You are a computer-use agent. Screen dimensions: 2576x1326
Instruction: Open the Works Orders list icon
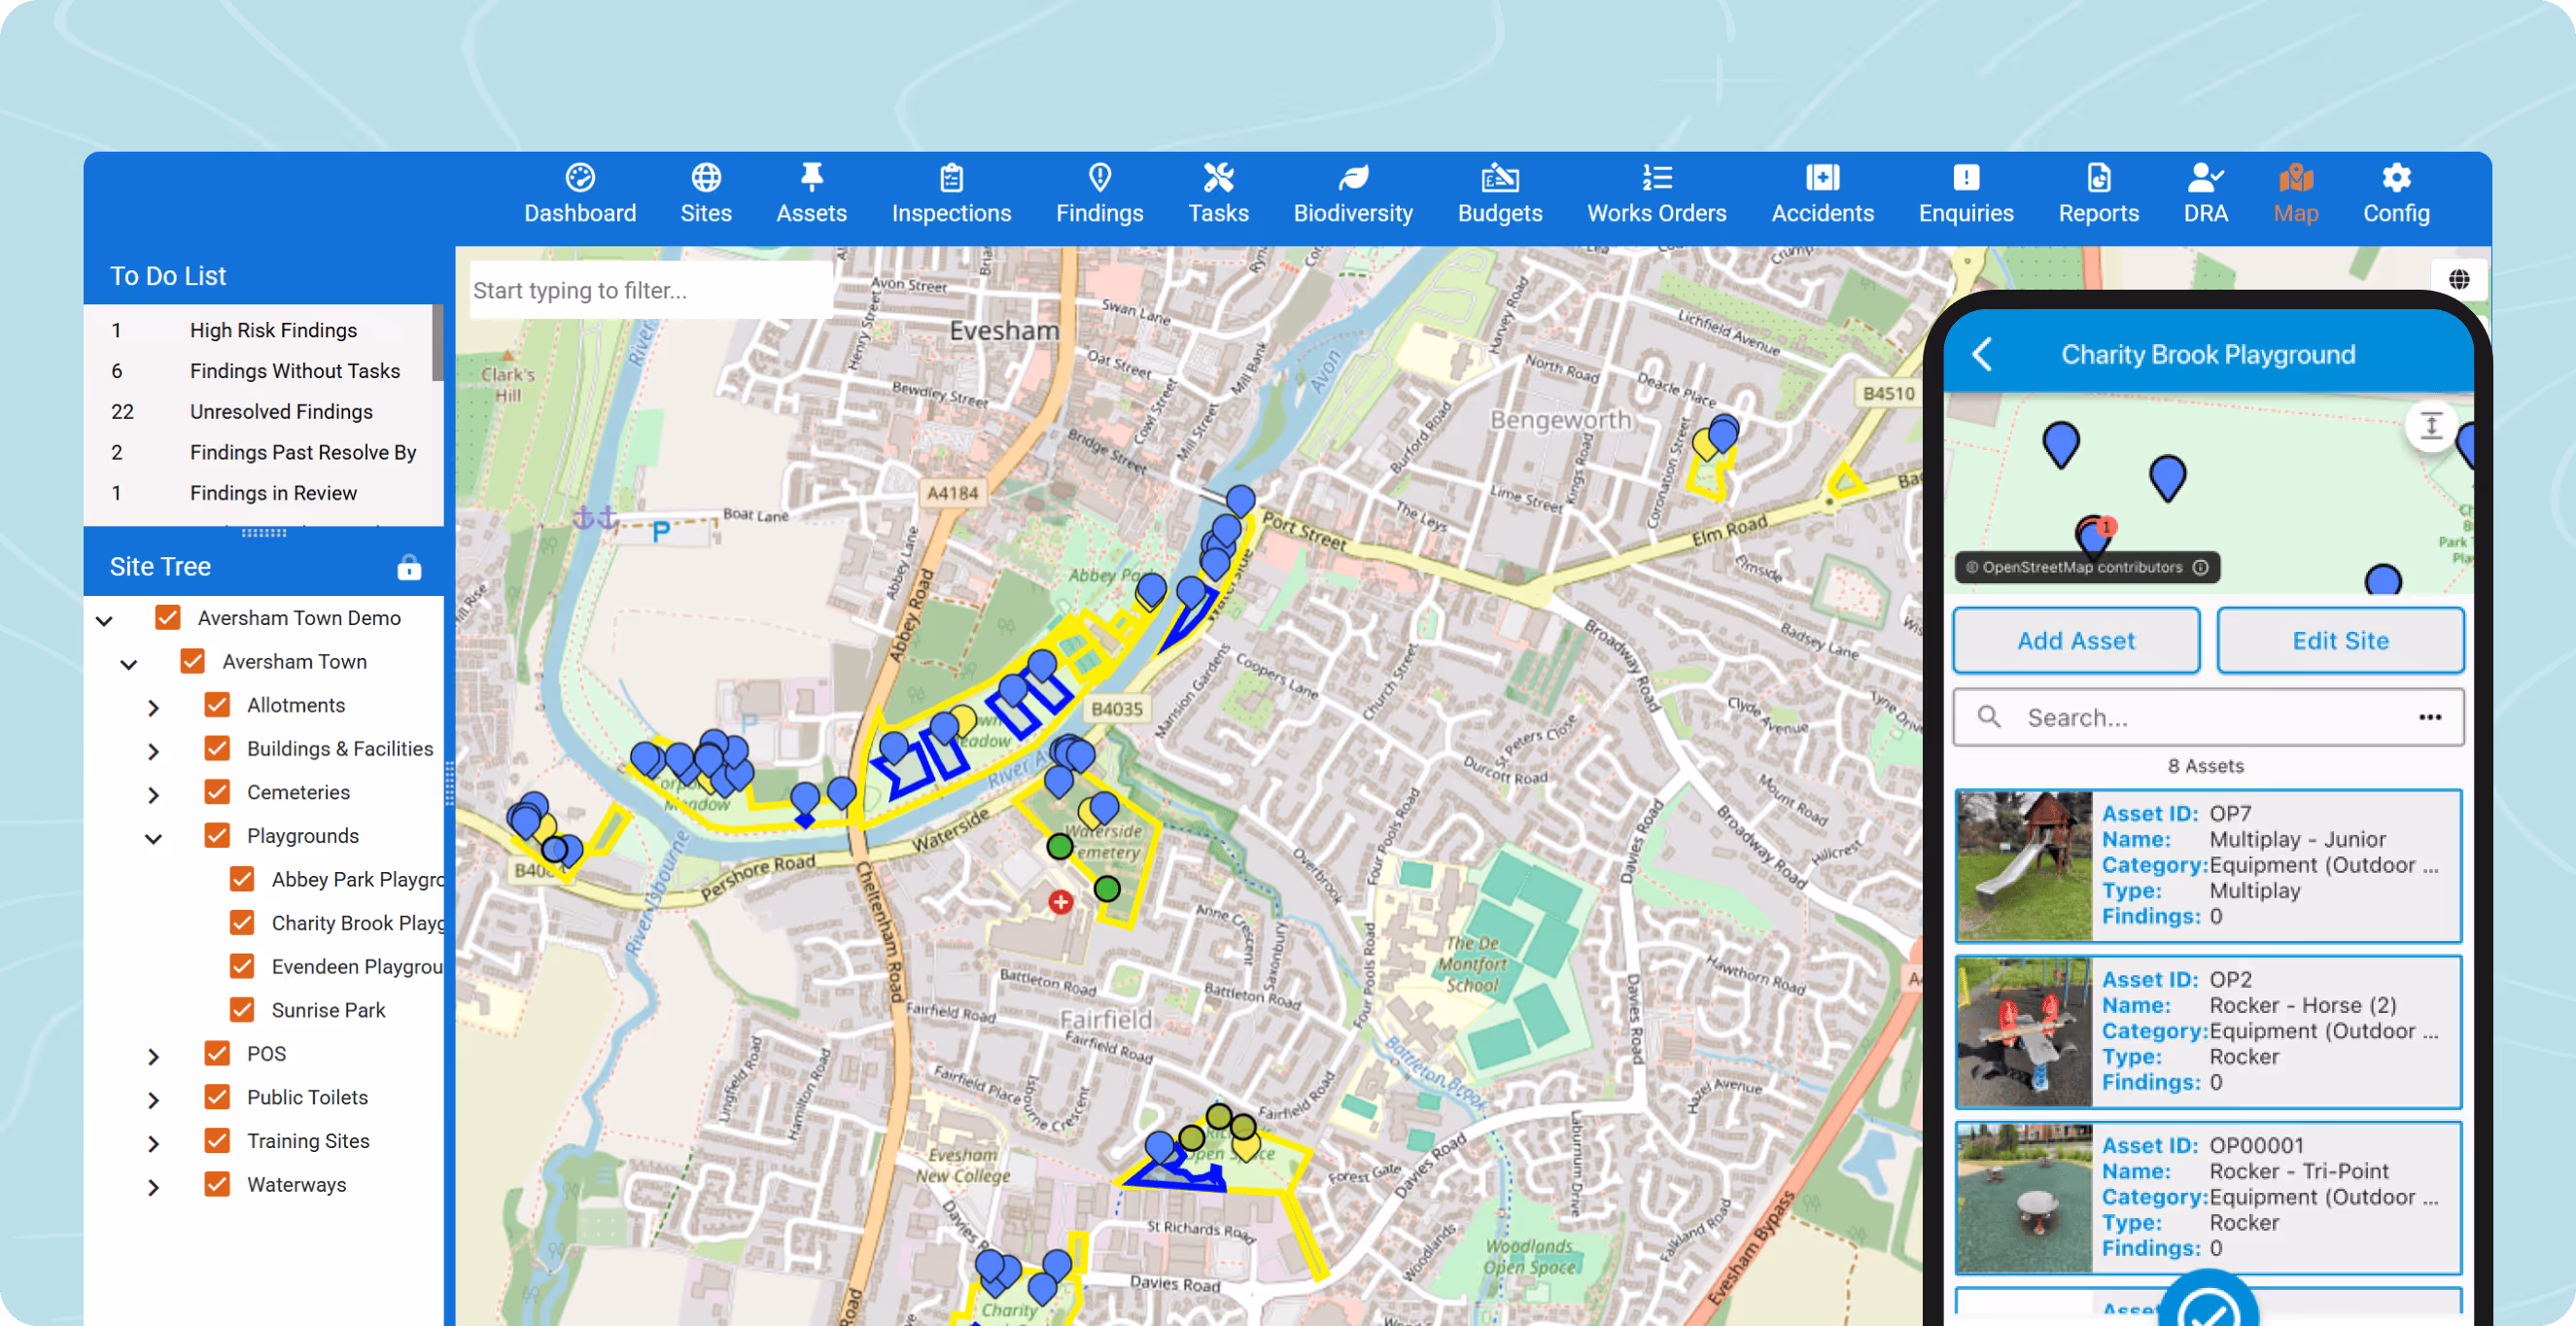click(1657, 178)
